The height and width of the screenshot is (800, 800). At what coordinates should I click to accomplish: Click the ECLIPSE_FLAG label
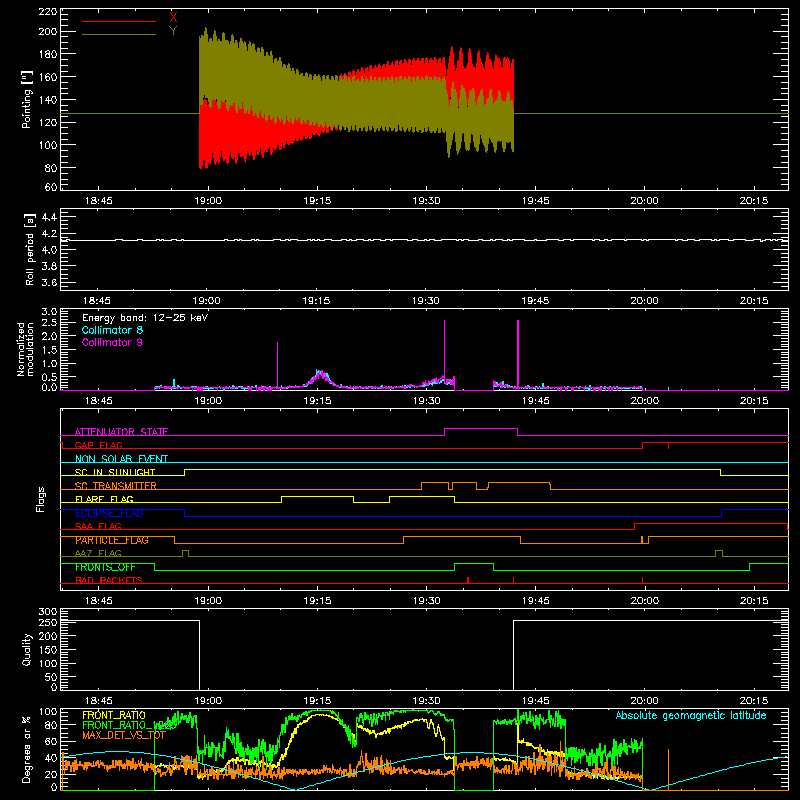click(x=109, y=513)
